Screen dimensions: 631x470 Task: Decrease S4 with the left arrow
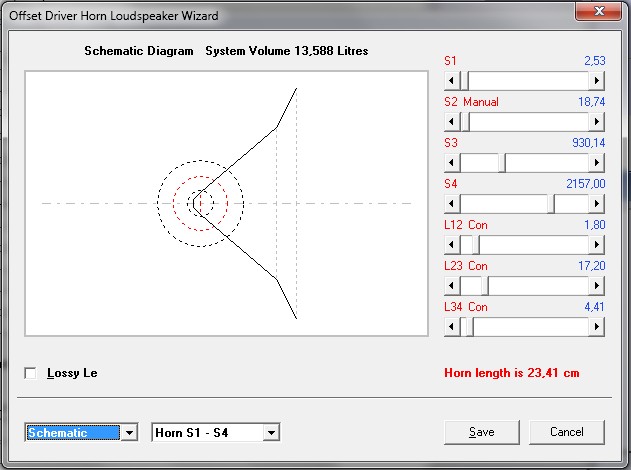click(452, 204)
